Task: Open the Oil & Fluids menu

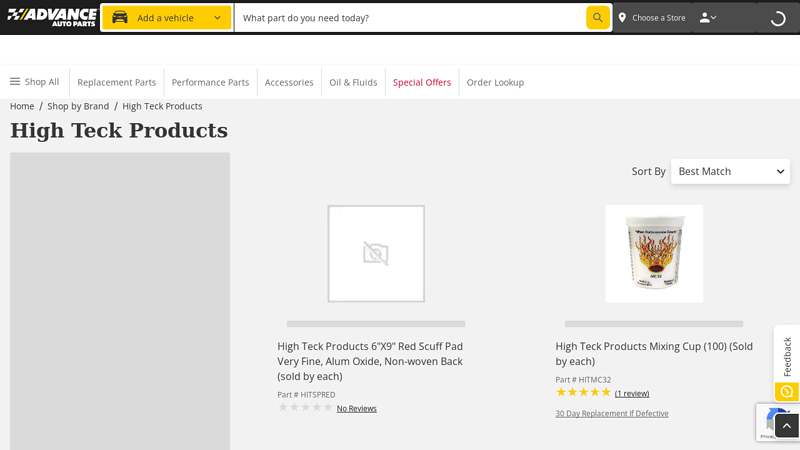Action: click(x=353, y=82)
